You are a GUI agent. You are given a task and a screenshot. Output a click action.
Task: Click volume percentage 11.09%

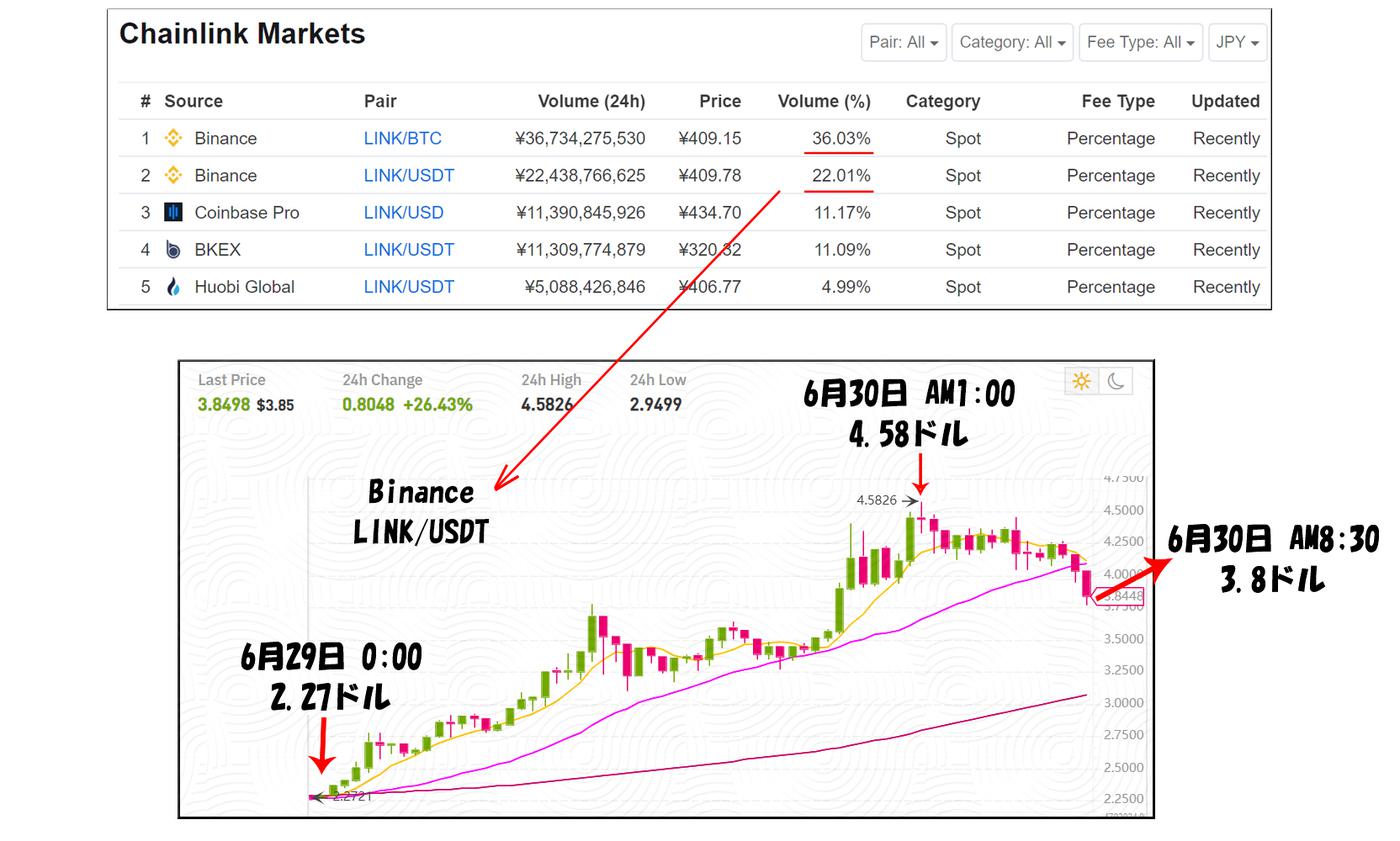tap(842, 249)
